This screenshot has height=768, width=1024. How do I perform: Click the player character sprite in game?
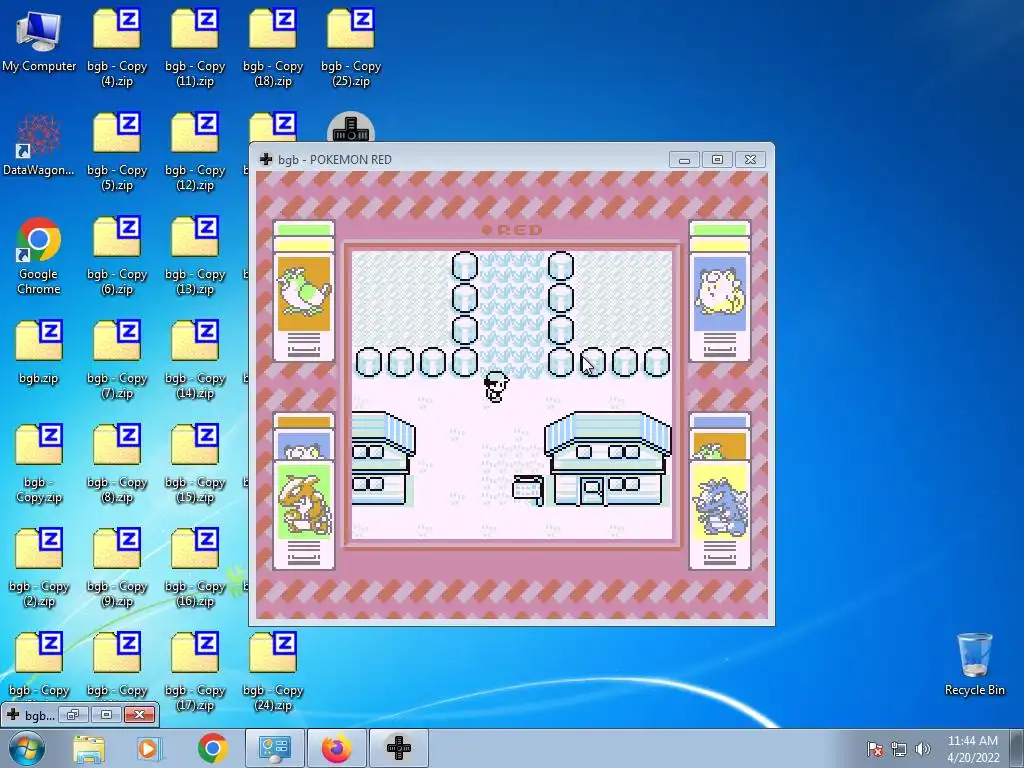pos(496,387)
